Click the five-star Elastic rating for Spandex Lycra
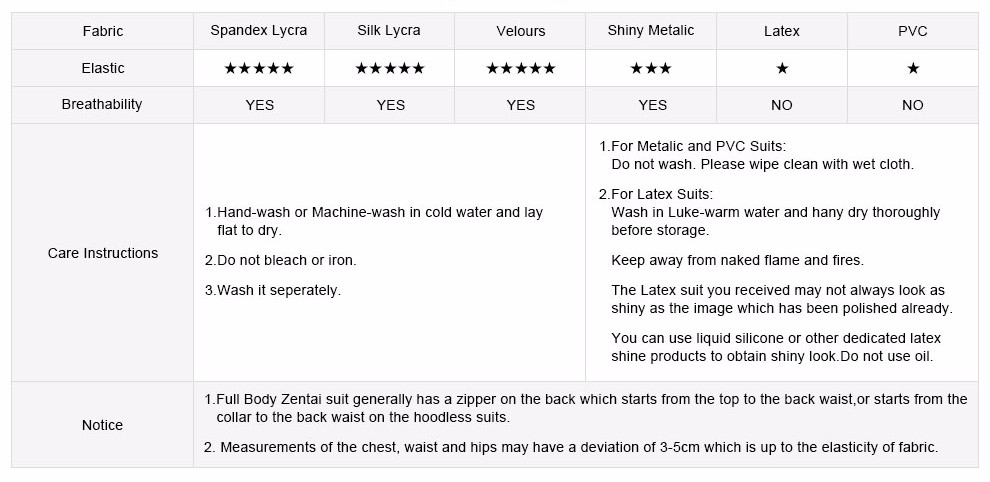Screen dimensions: 990x482 point(259,69)
